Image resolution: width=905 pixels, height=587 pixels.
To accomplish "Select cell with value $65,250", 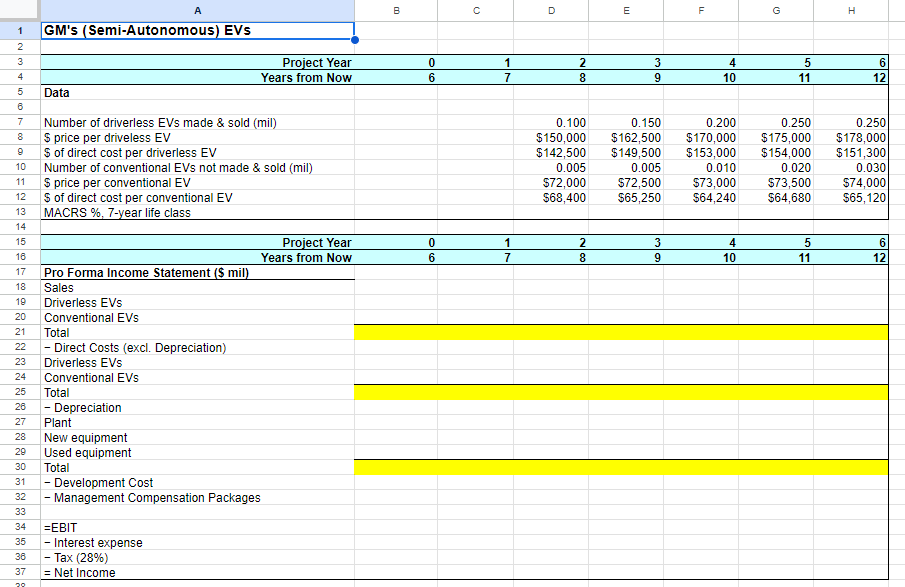I will 626,197.
